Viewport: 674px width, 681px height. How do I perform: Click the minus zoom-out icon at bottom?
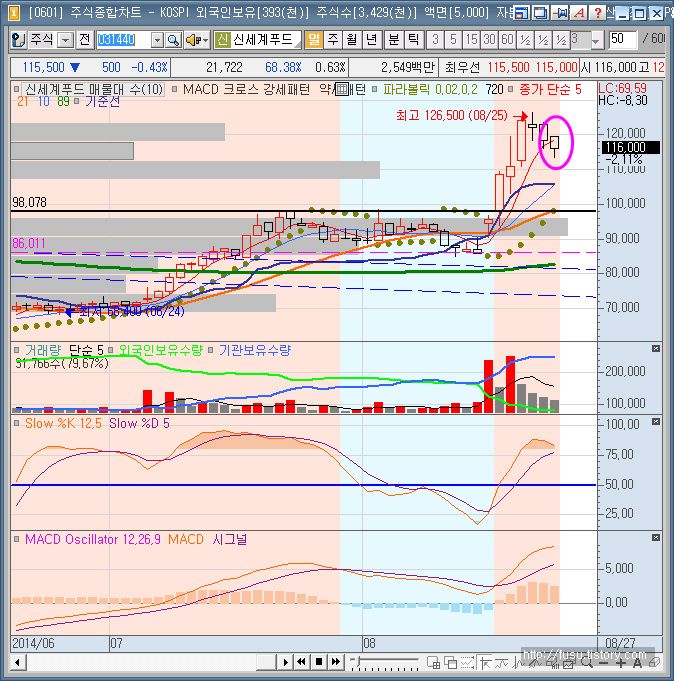pos(603,663)
